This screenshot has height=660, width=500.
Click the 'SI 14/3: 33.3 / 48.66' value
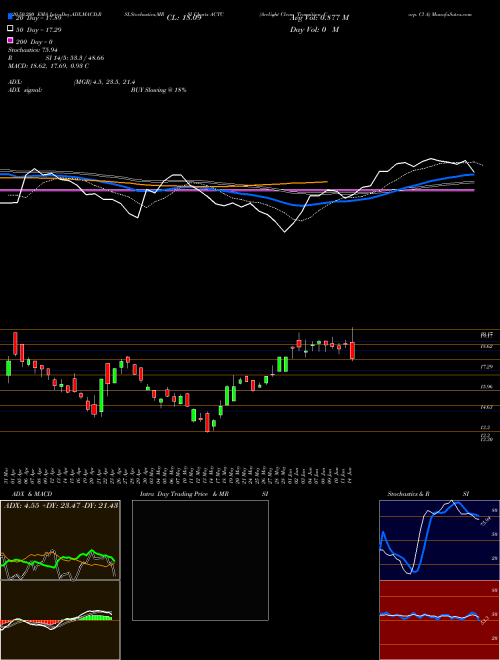point(75,58)
